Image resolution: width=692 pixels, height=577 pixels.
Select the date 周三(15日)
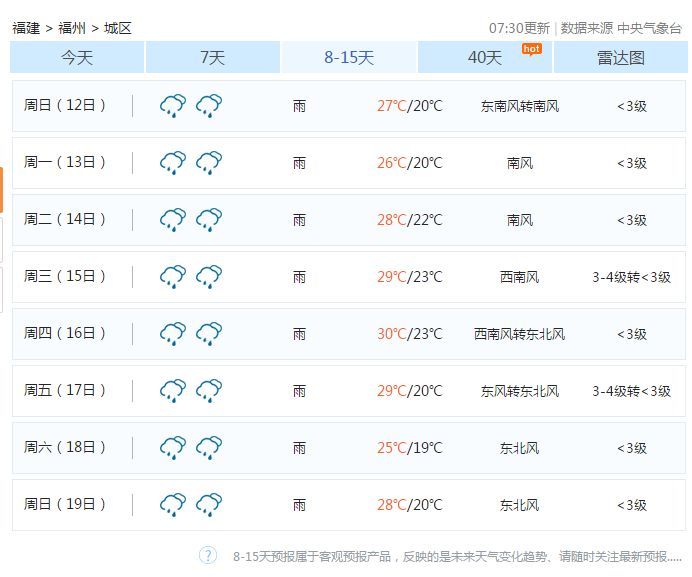(x=64, y=276)
